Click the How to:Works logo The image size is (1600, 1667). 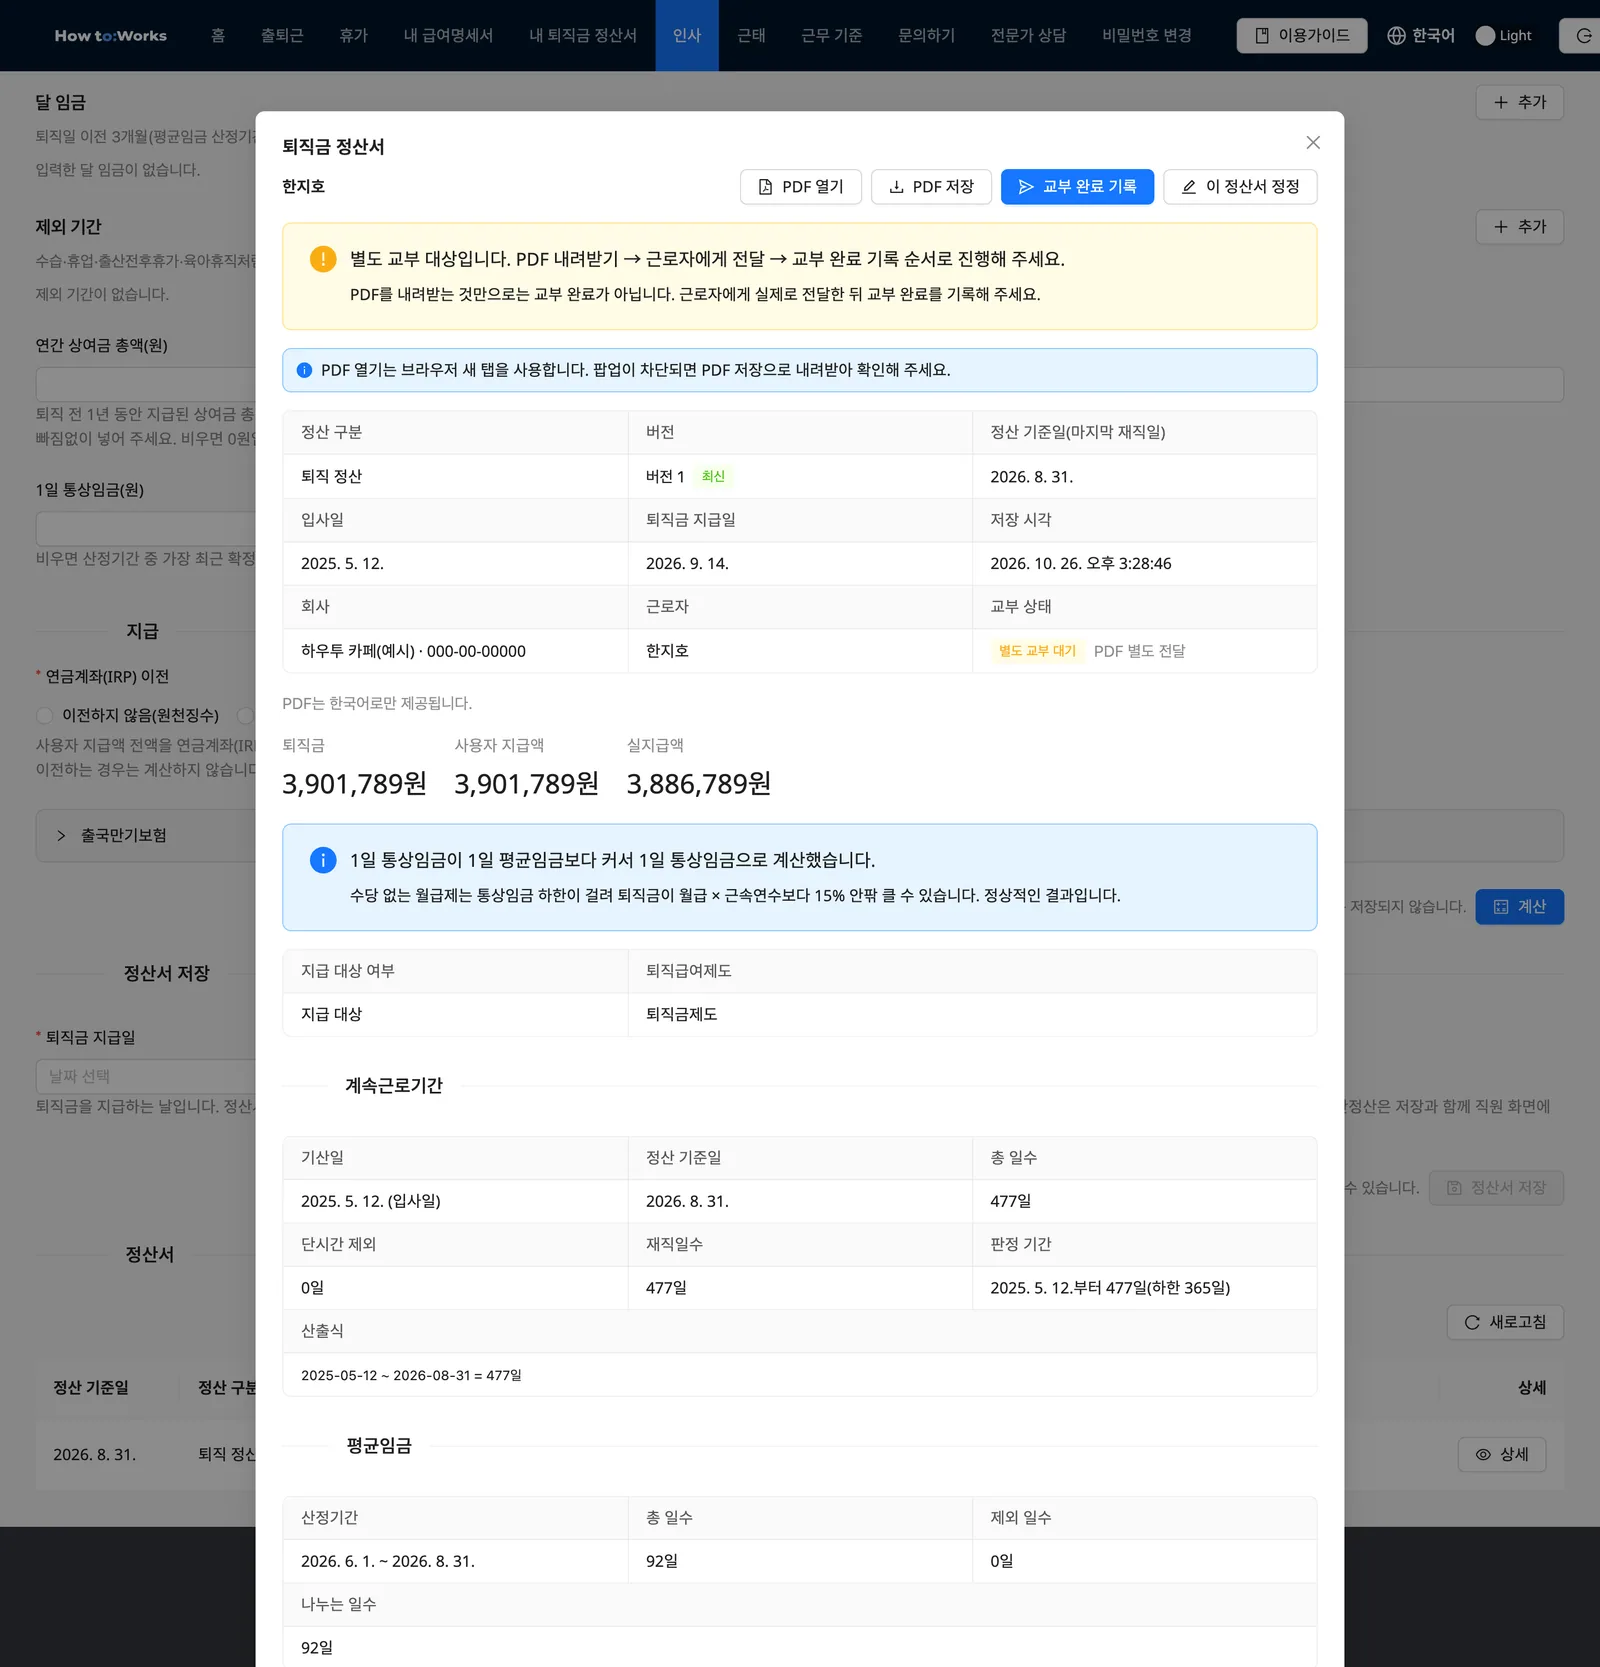pyautogui.click(x=111, y=36)
